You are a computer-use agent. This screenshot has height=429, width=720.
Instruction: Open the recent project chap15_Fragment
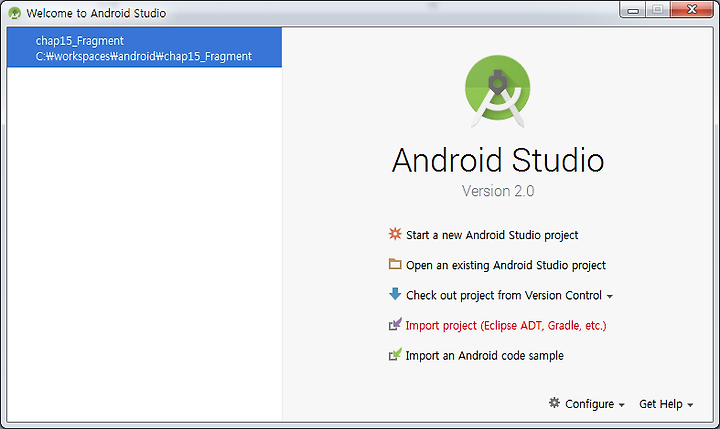coord(144,47)
